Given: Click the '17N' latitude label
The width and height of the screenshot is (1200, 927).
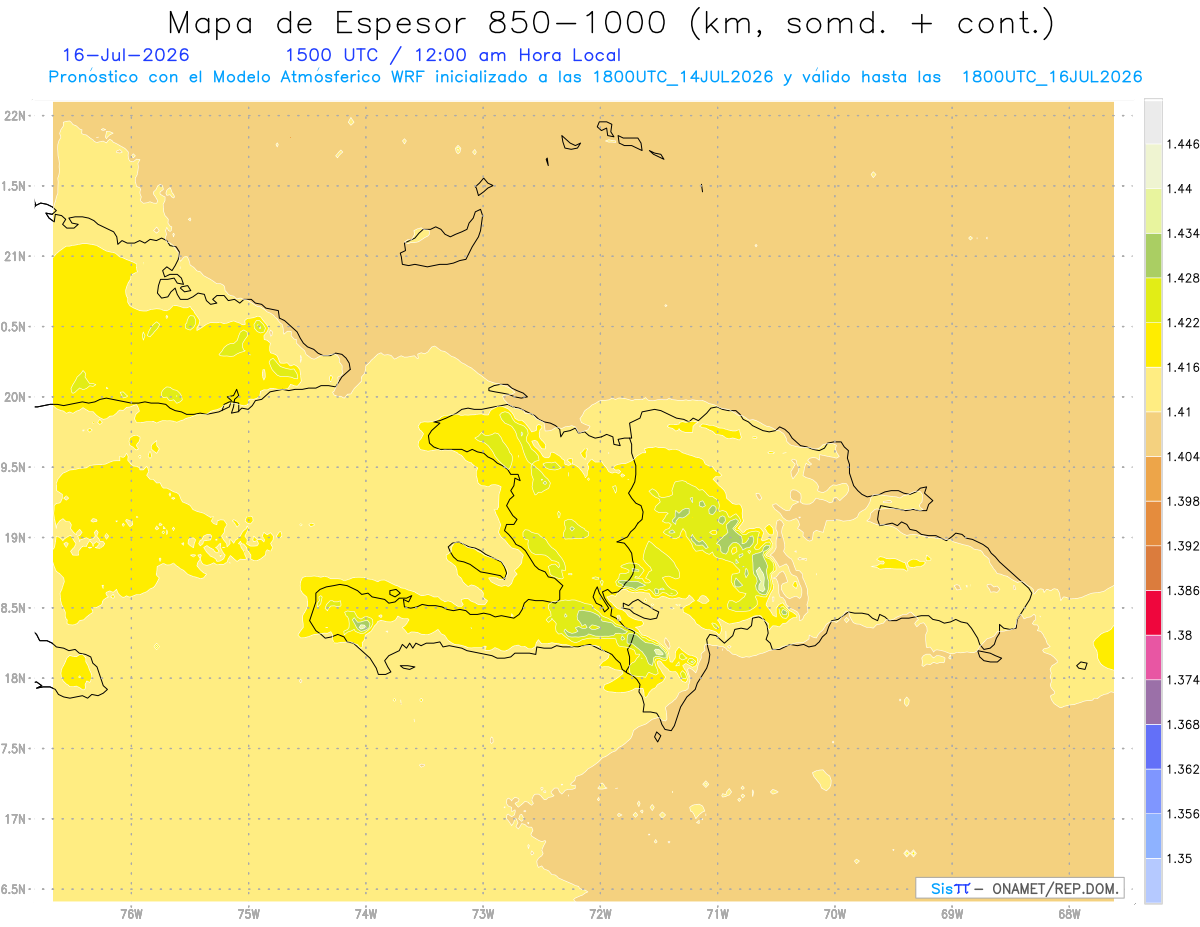Looking at the screenshot, I should click(x=14, y=819).
